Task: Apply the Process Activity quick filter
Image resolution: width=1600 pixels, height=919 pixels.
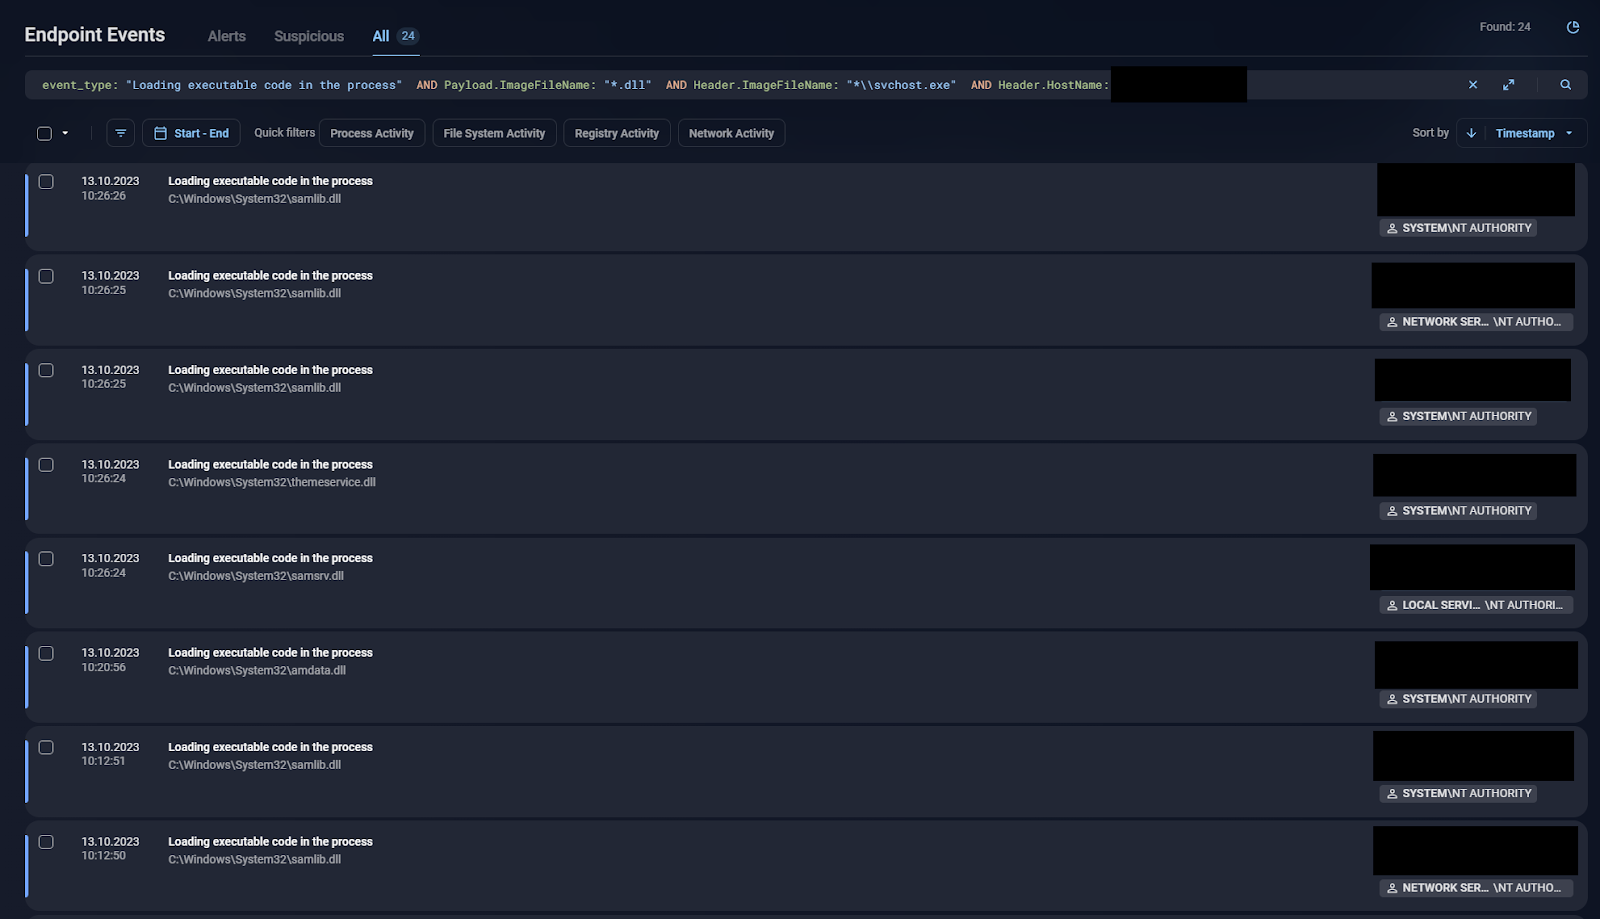Action: [372, 133]
